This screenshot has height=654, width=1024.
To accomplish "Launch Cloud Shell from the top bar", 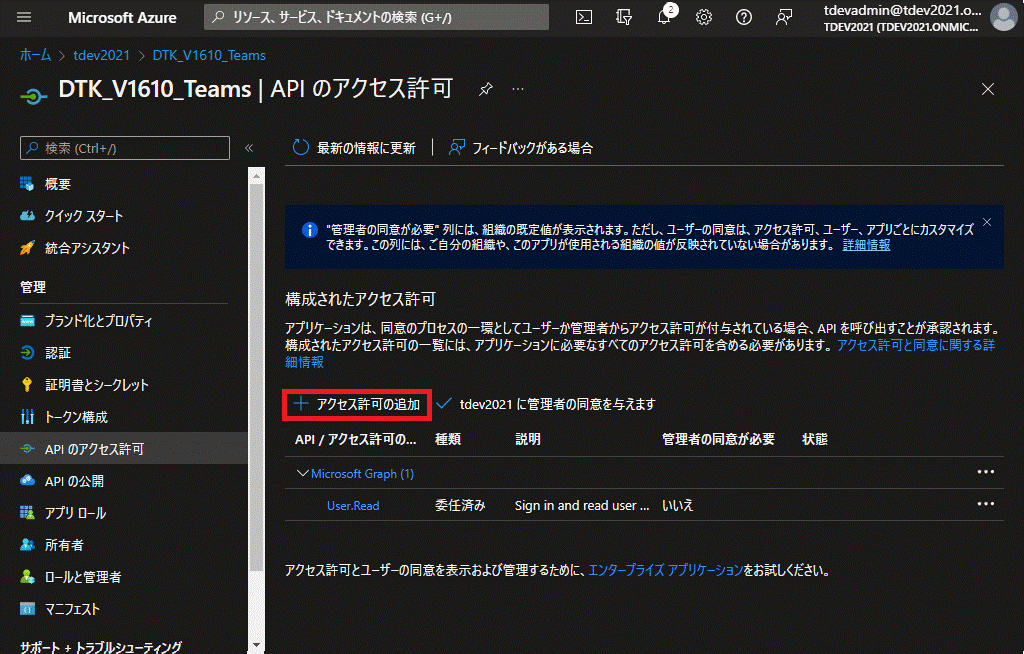I will click(x=584, y=17).
